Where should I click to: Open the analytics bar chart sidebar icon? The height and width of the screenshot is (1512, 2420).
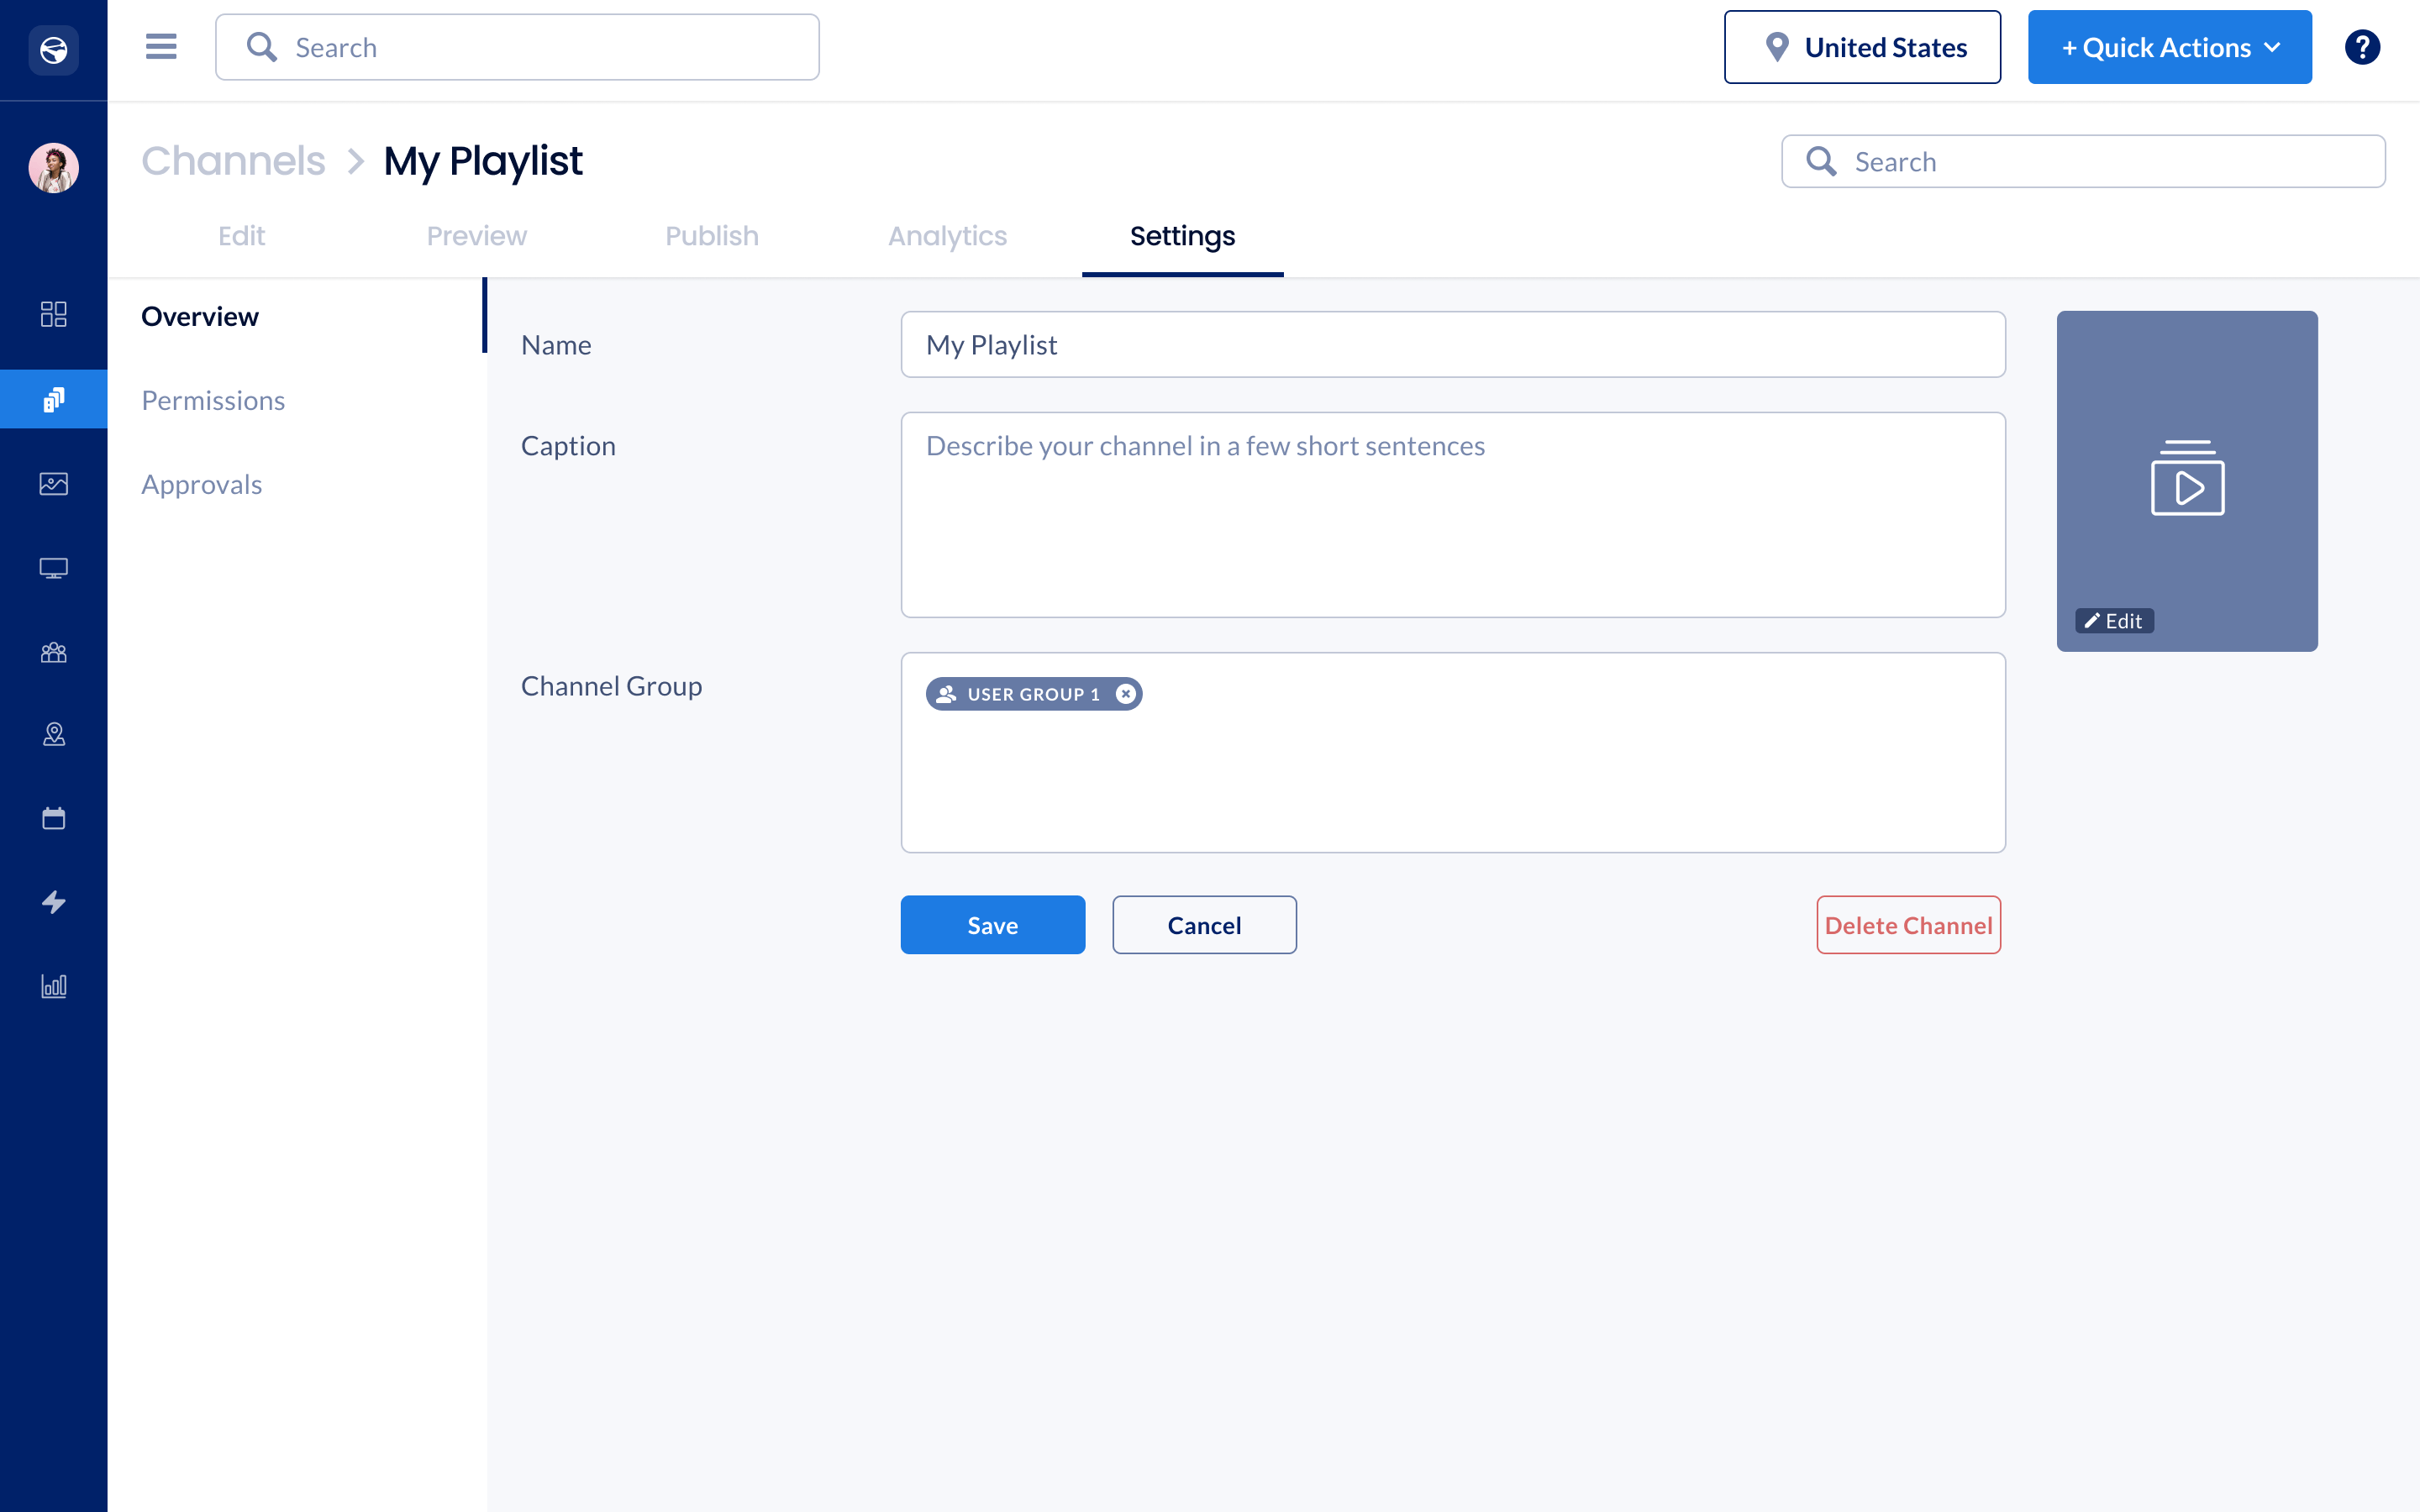coord(54,986)
